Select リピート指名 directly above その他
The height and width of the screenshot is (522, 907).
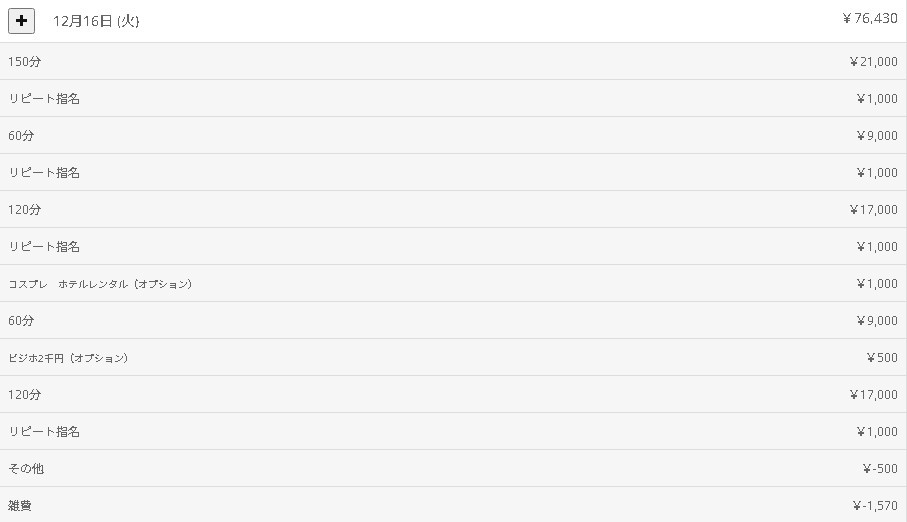click(44, 432)
